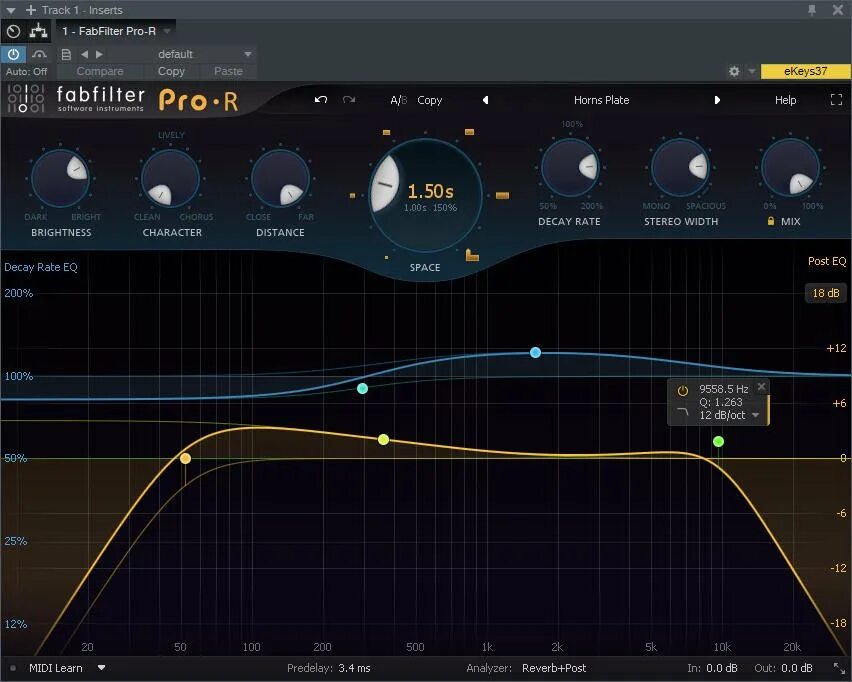Select the cyan Decay Rate EQ band dot
This screenshot has width=852, height=682.
click(x=362, y=389)
